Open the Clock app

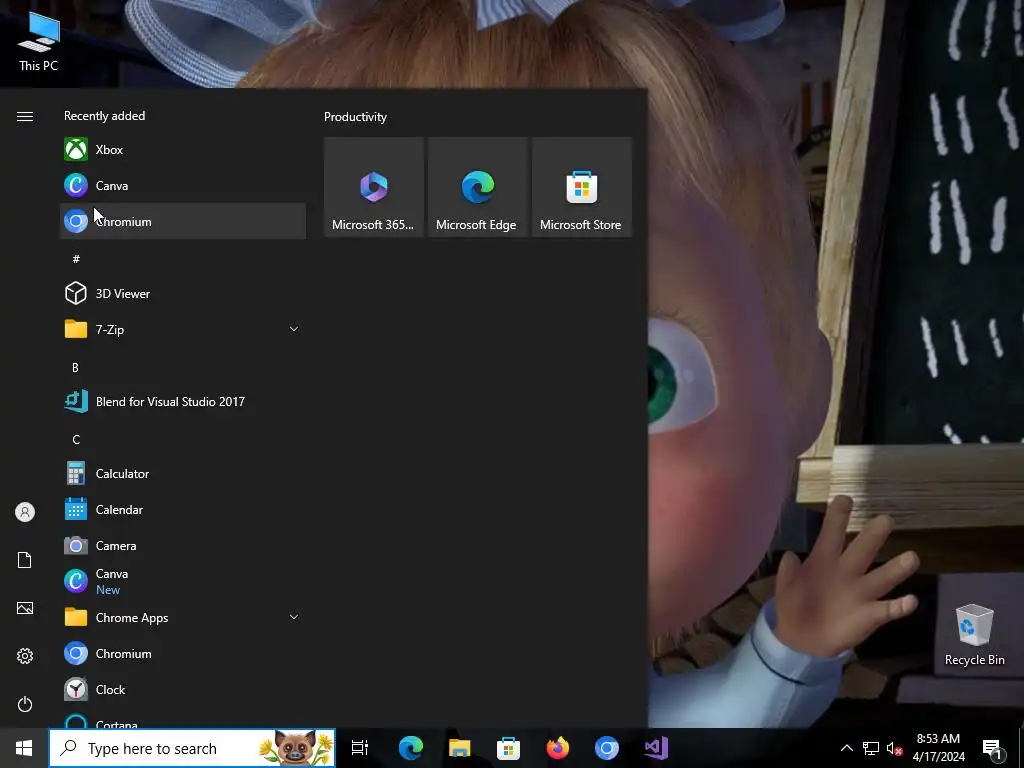point(182,689)
